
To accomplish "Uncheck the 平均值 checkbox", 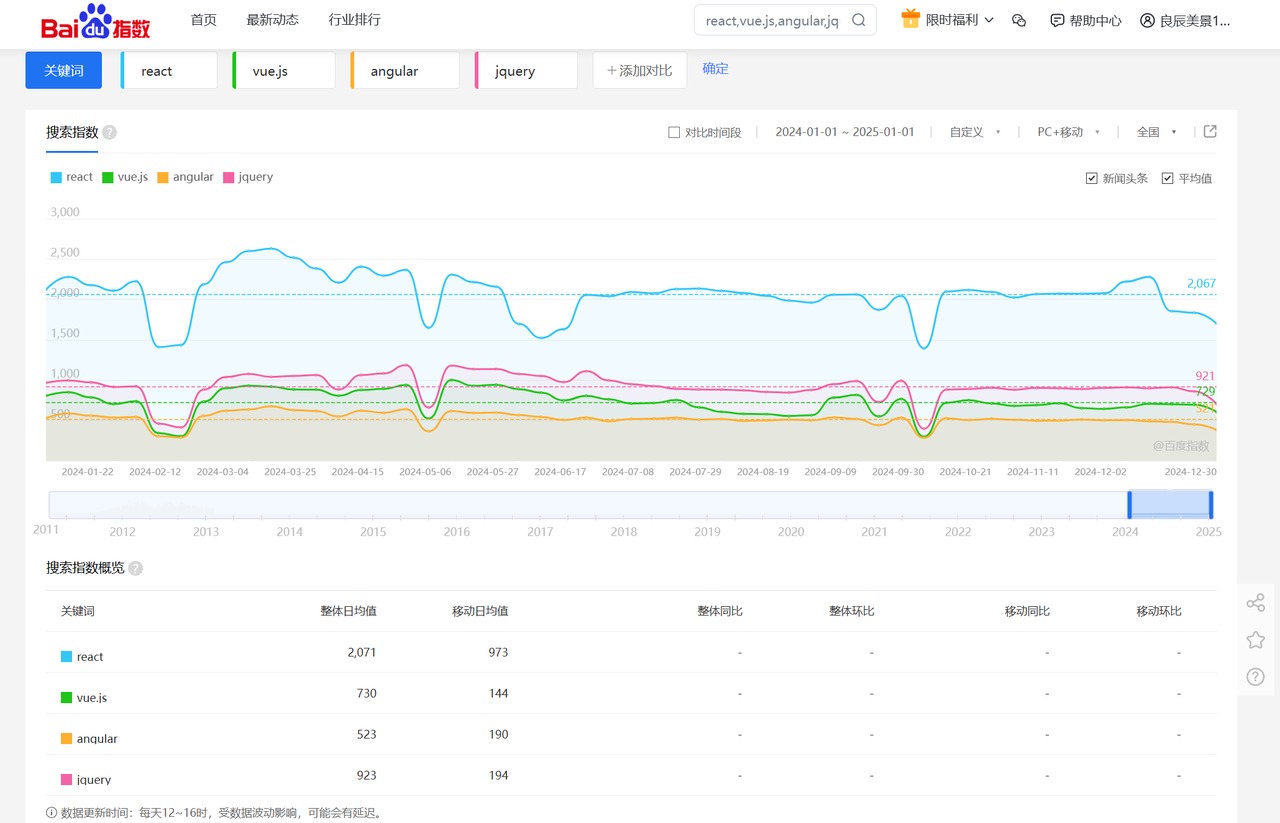I will coord(1167,178).
